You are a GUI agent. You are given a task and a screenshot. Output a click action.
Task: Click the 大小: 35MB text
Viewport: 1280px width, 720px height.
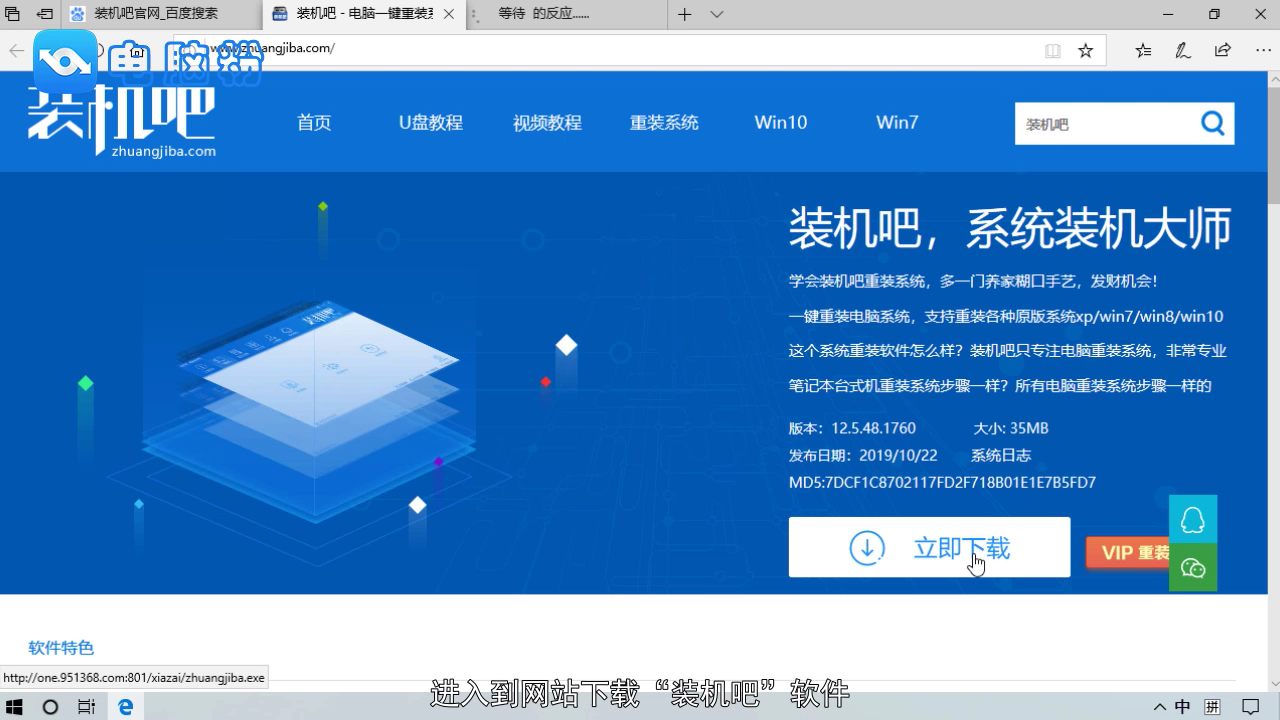click(1011, 428)
